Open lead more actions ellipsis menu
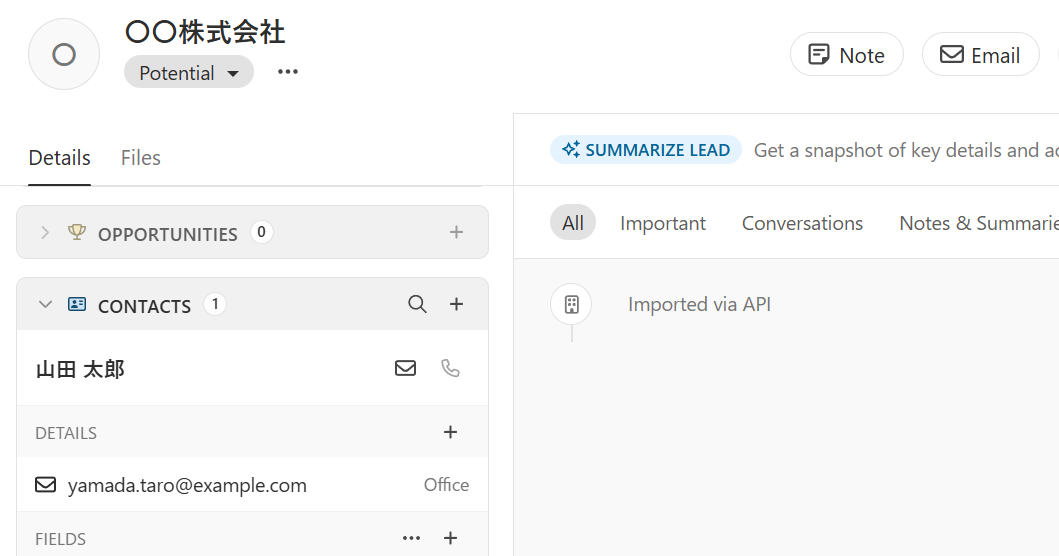 [x=288, y=72]
